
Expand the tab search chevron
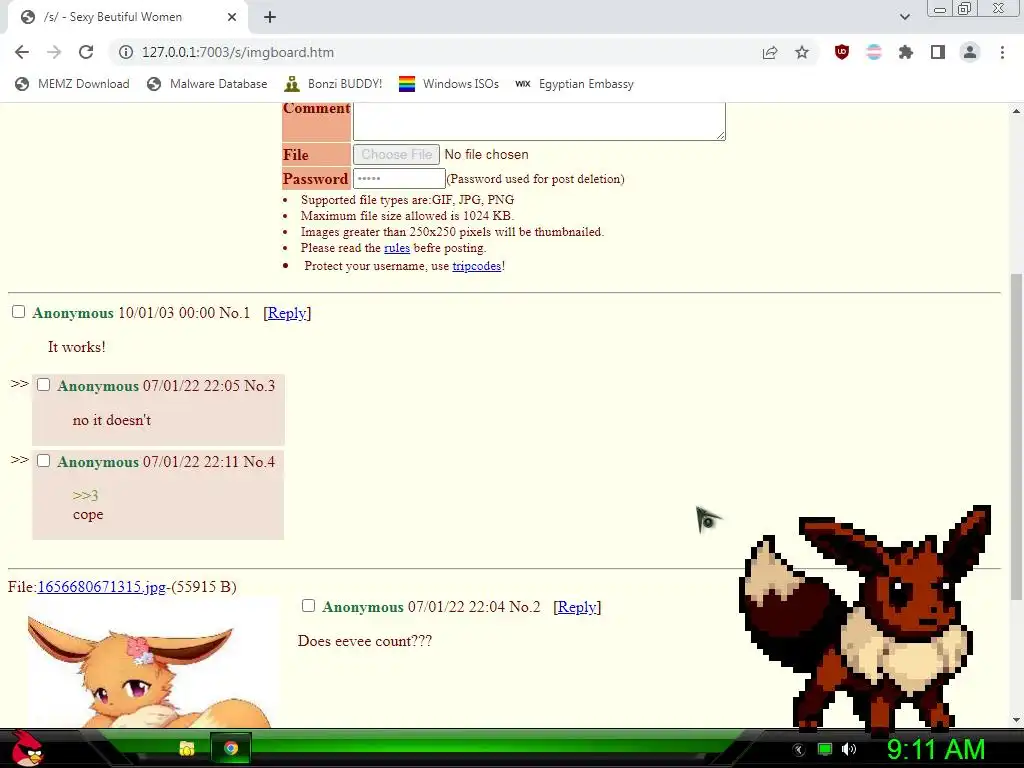[904, 17]
